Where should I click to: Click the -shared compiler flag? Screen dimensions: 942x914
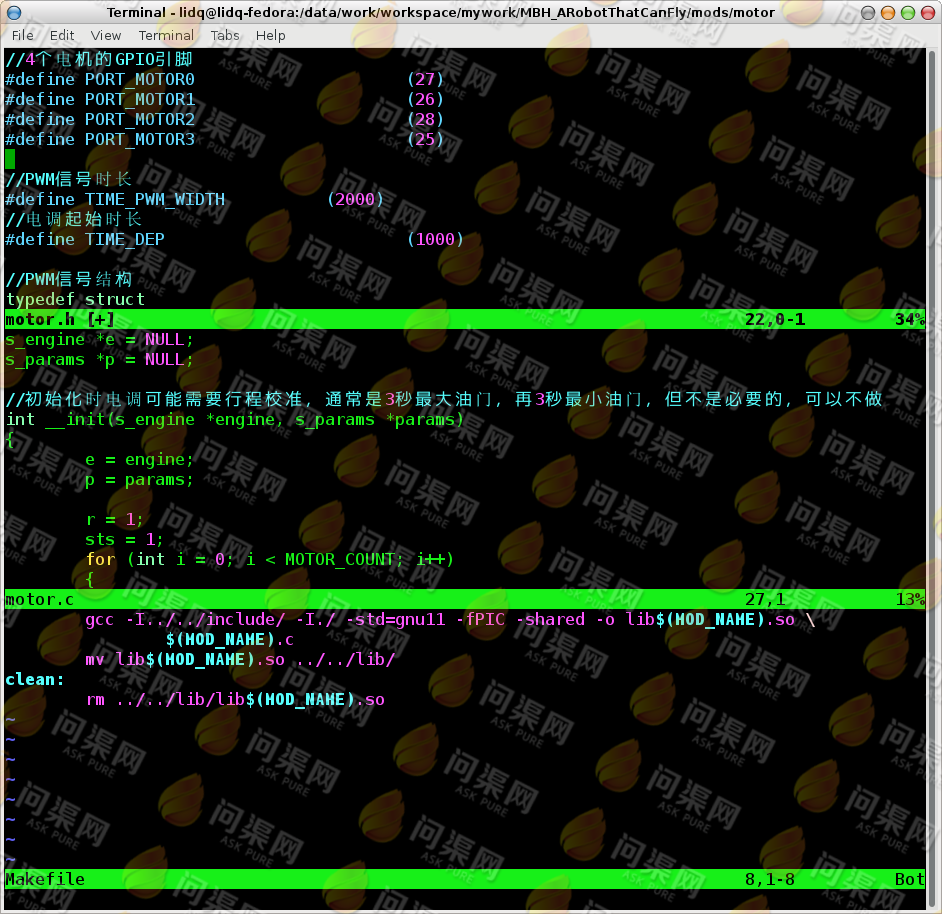(550, 620)
